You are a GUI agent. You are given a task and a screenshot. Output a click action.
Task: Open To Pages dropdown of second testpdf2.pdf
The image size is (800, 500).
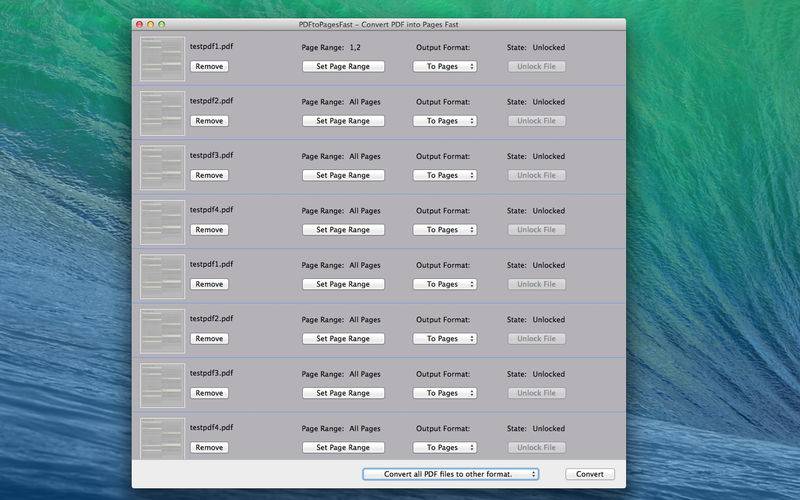(x=445, y=339)
